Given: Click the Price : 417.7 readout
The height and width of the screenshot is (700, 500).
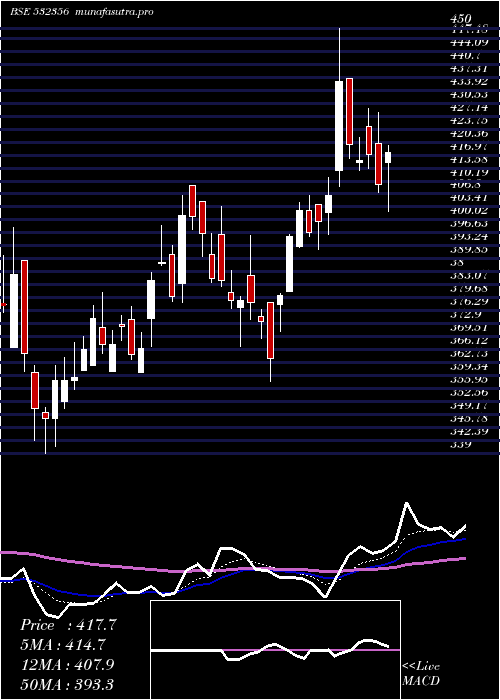Looking at the screenshot, I should click(x=68, y=625).
